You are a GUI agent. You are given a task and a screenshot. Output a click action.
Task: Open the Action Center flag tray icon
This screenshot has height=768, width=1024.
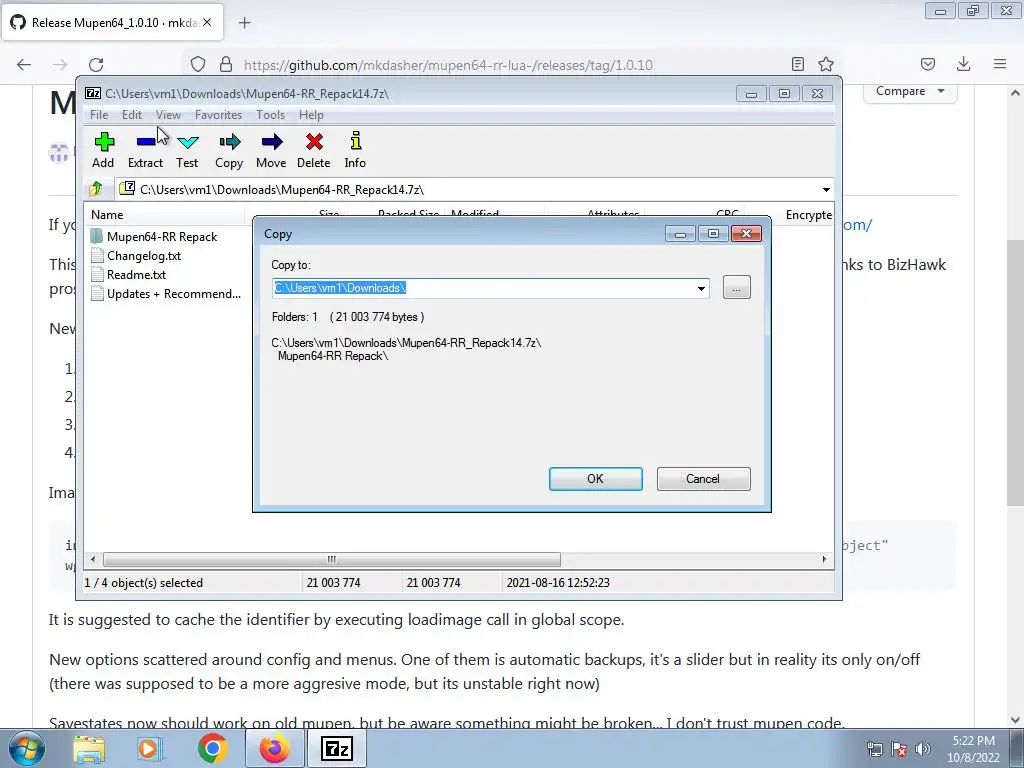coord(899,749)
